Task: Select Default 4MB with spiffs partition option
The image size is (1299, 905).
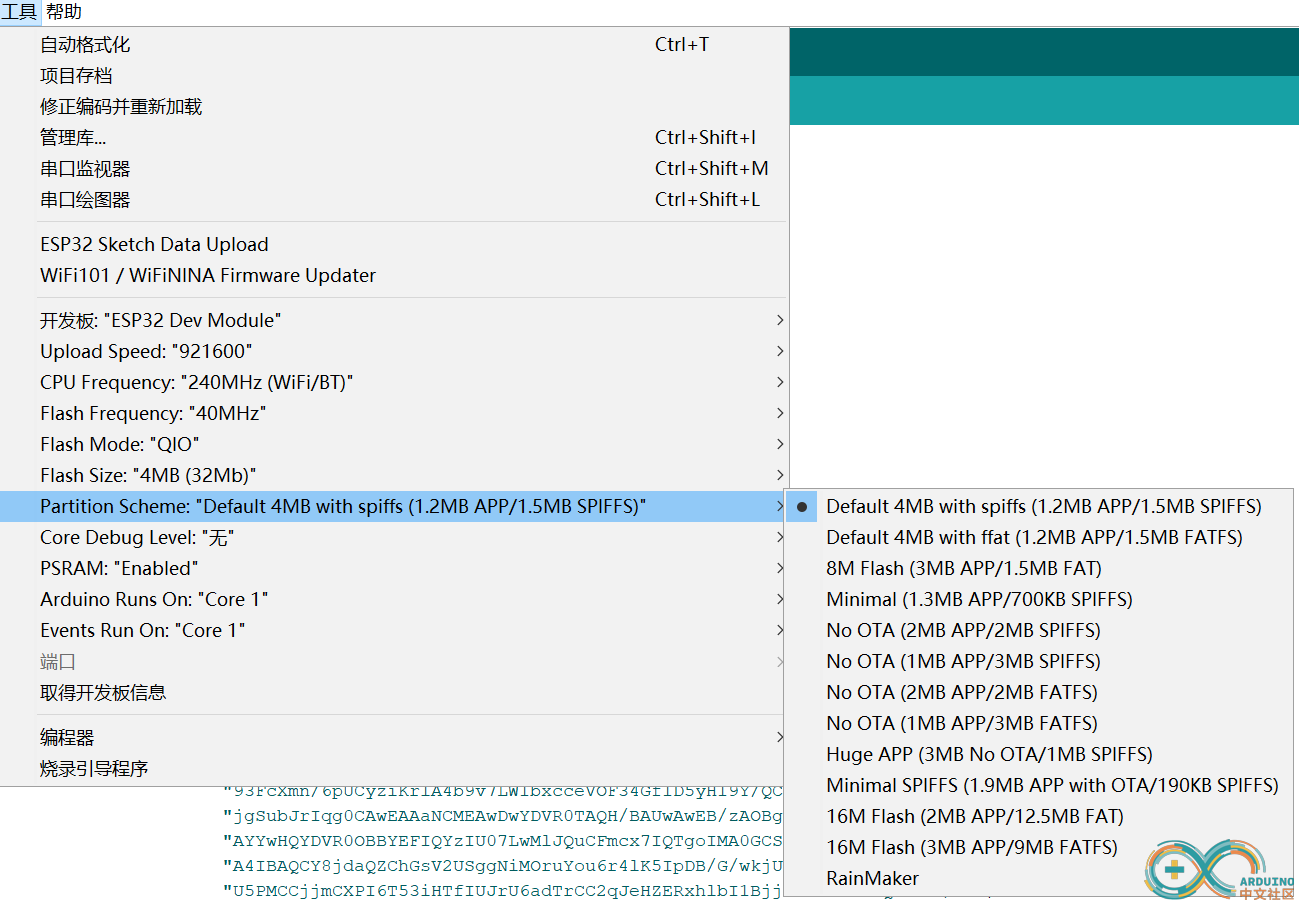Action: click(1039, 507)
